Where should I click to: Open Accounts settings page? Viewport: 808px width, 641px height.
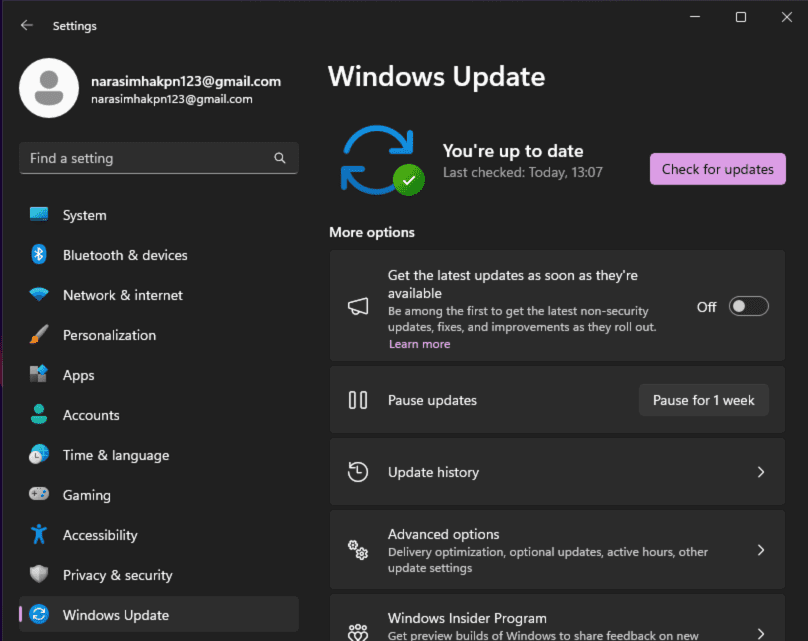tap(91, 415)
